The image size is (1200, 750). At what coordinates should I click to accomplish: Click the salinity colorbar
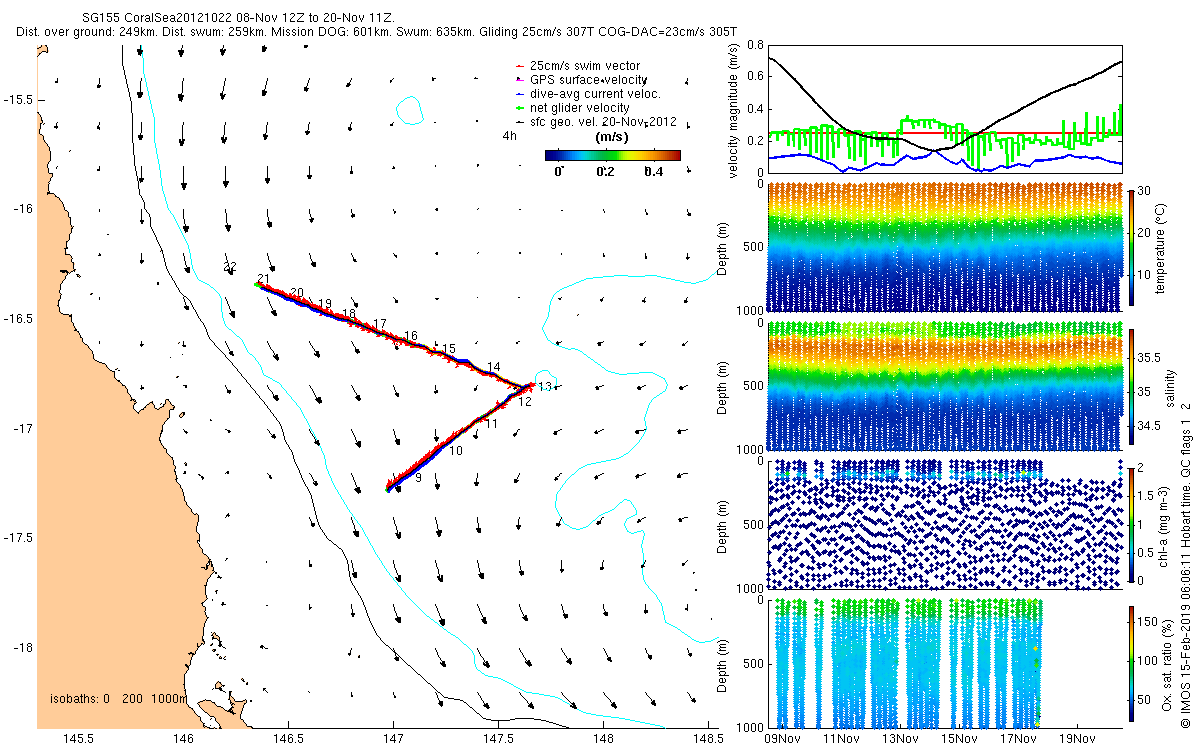tap(1131, 385)
